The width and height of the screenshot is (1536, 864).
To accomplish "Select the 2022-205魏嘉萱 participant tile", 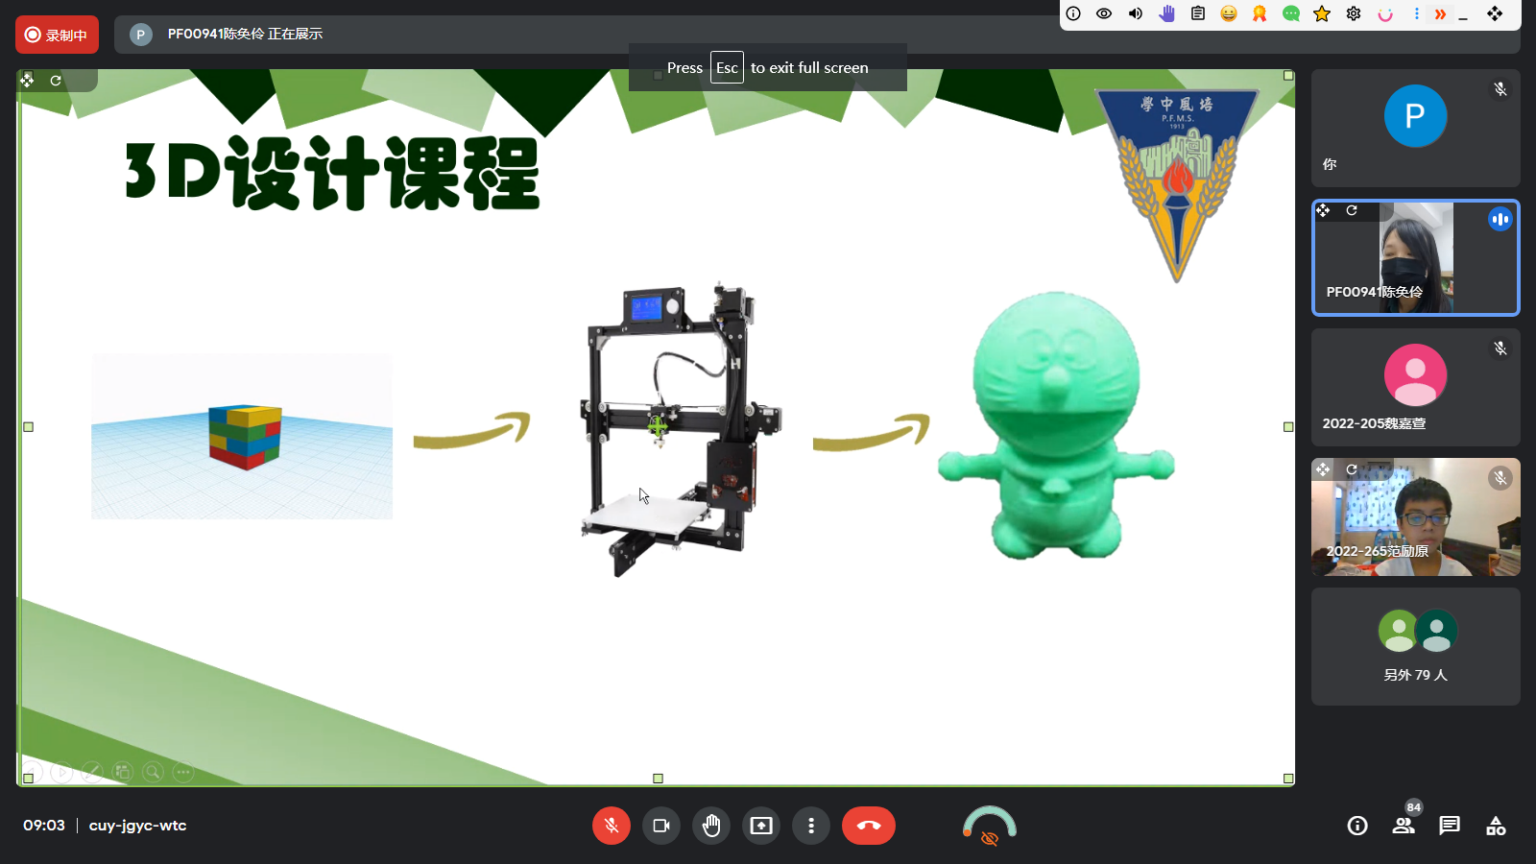I will click(x=1415, y=387).
